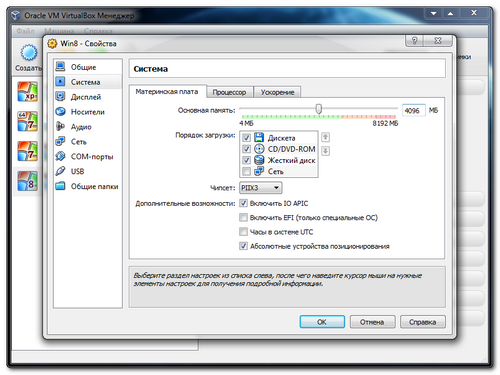Click the green zone of memory scale
Screen dimensions: 500x375
pyautogui.click(x=292, y=117)
